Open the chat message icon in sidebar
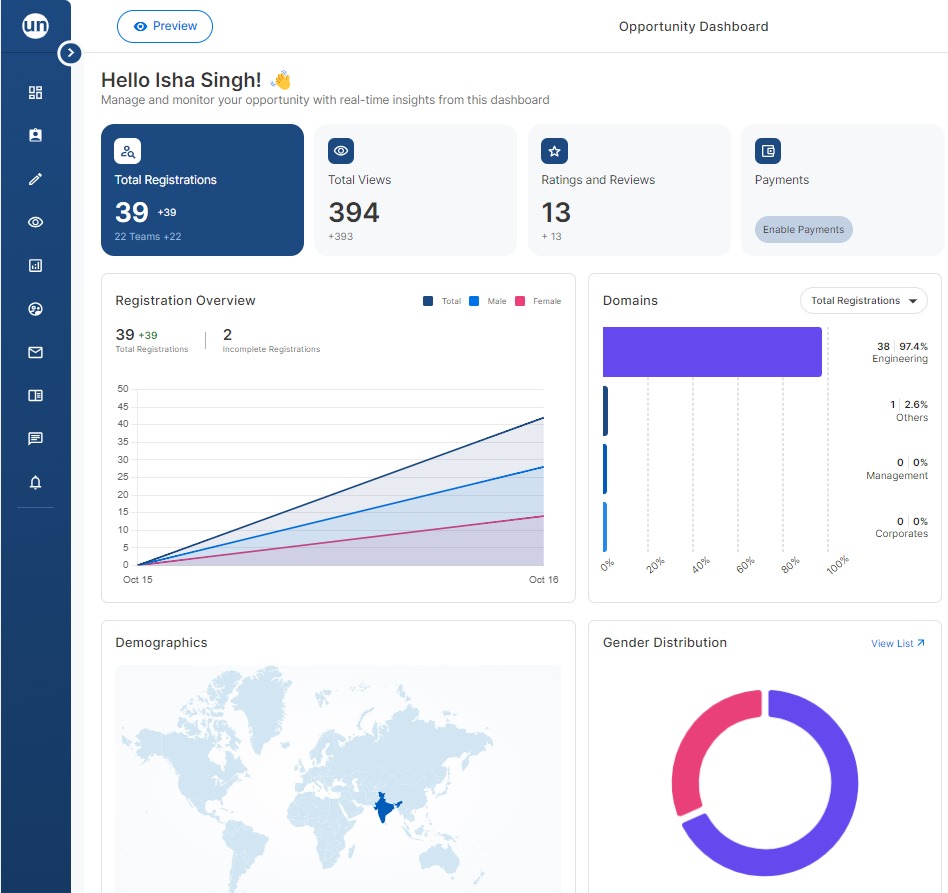 35,438
